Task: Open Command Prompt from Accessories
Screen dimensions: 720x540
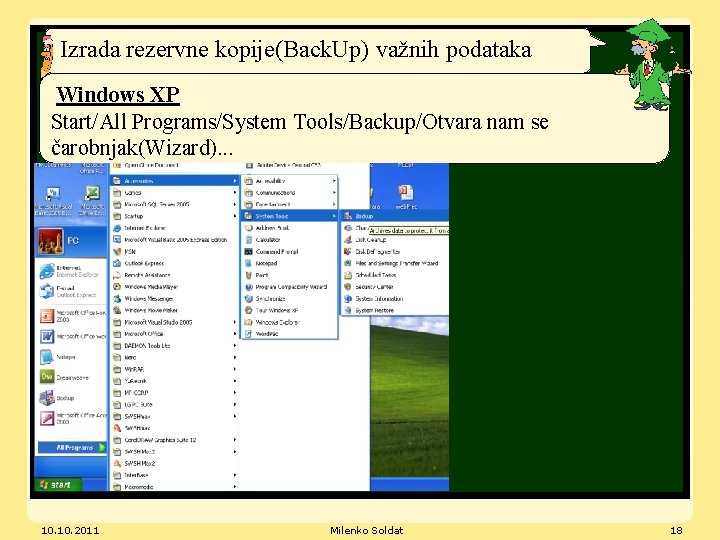Action: pyautogui.click(x=290, y=252)
